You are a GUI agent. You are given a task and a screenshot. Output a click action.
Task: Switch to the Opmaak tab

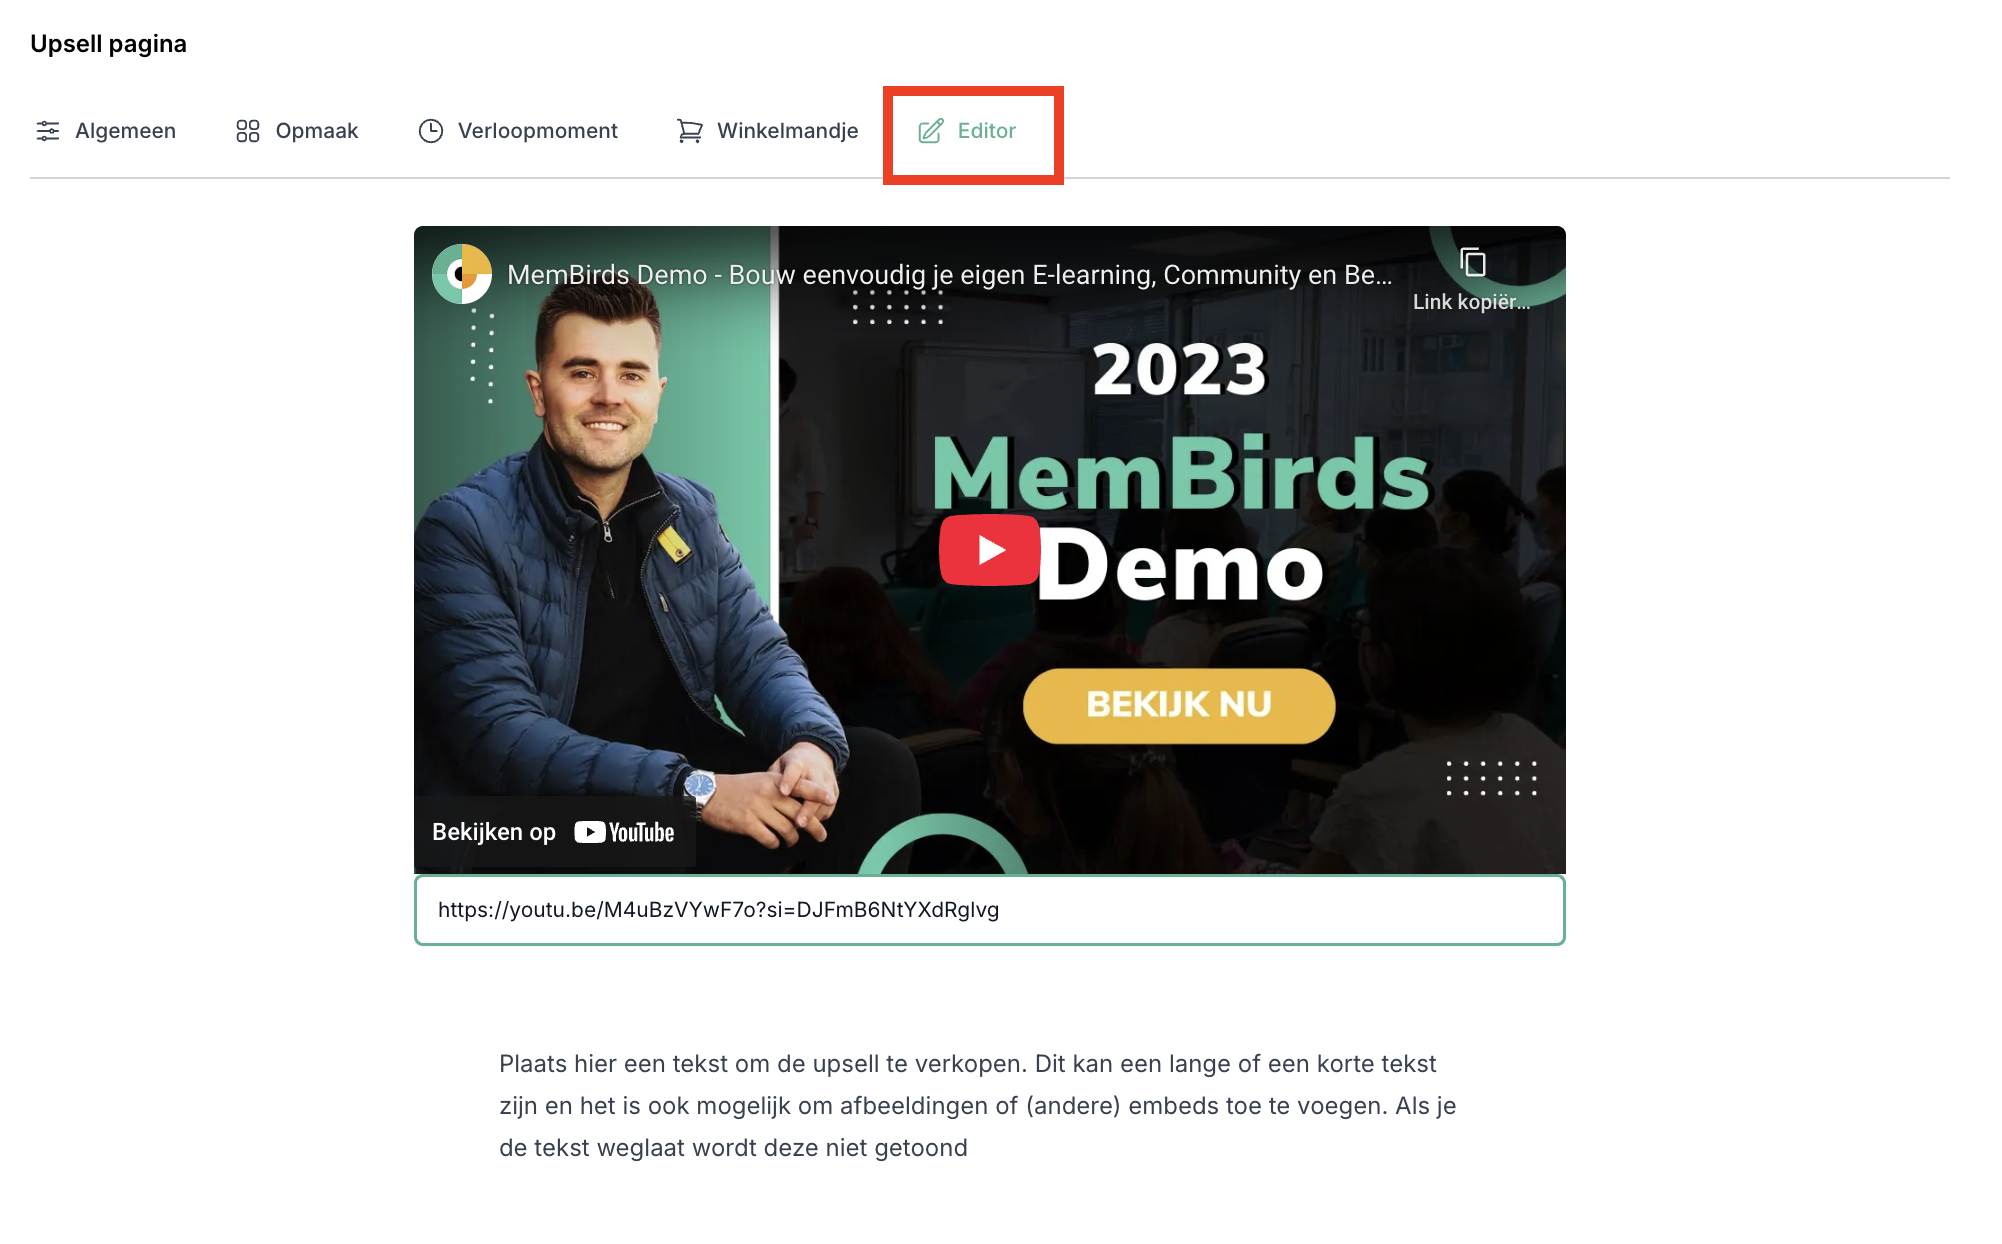pos(297,131)
